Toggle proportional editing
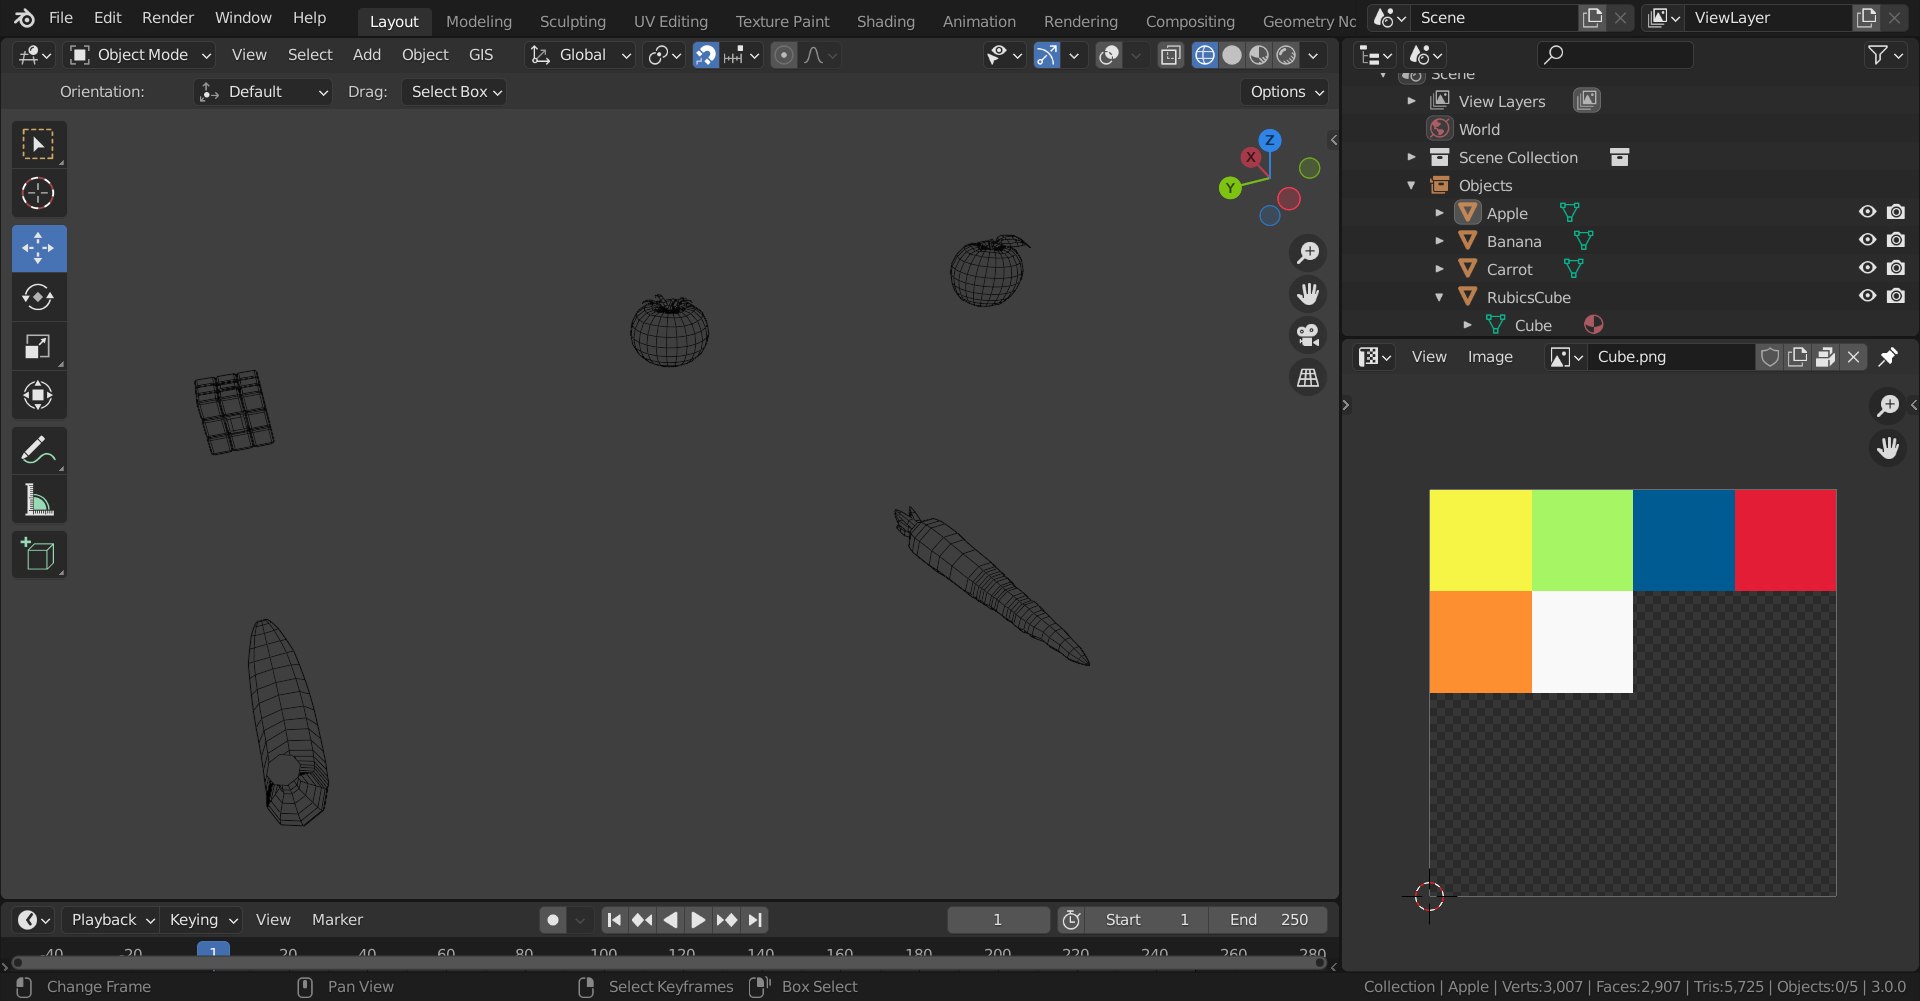The height and width of the screenshot is (1001, 1920). coord(784,55)
